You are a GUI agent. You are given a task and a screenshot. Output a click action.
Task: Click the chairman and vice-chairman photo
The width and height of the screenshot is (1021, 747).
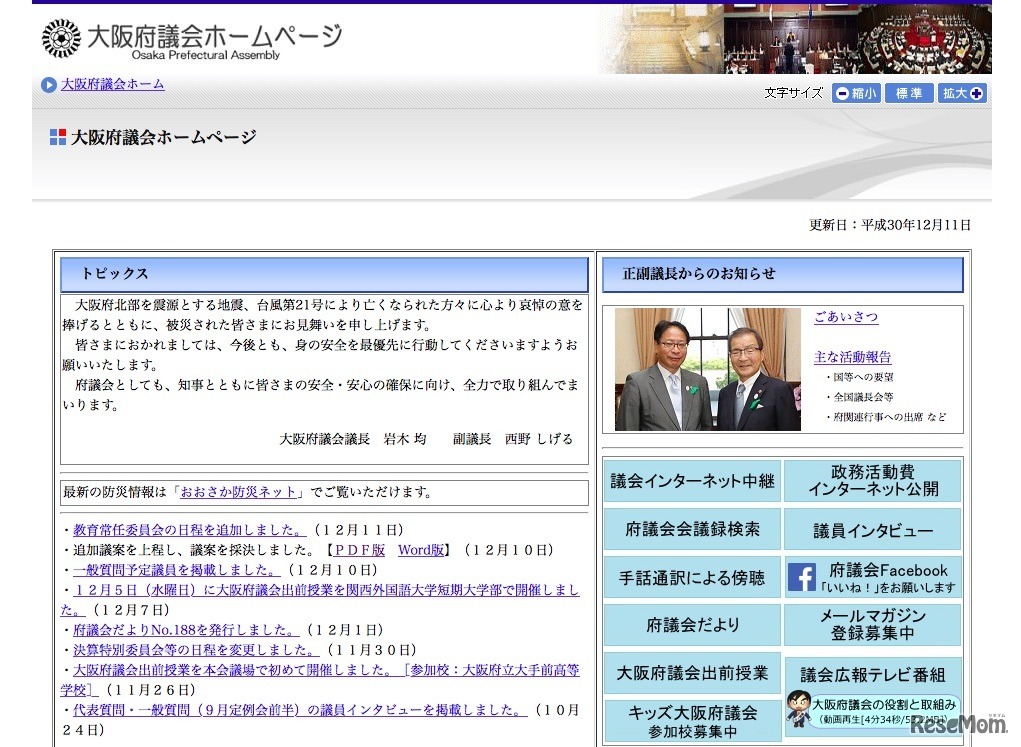(707, 369)
